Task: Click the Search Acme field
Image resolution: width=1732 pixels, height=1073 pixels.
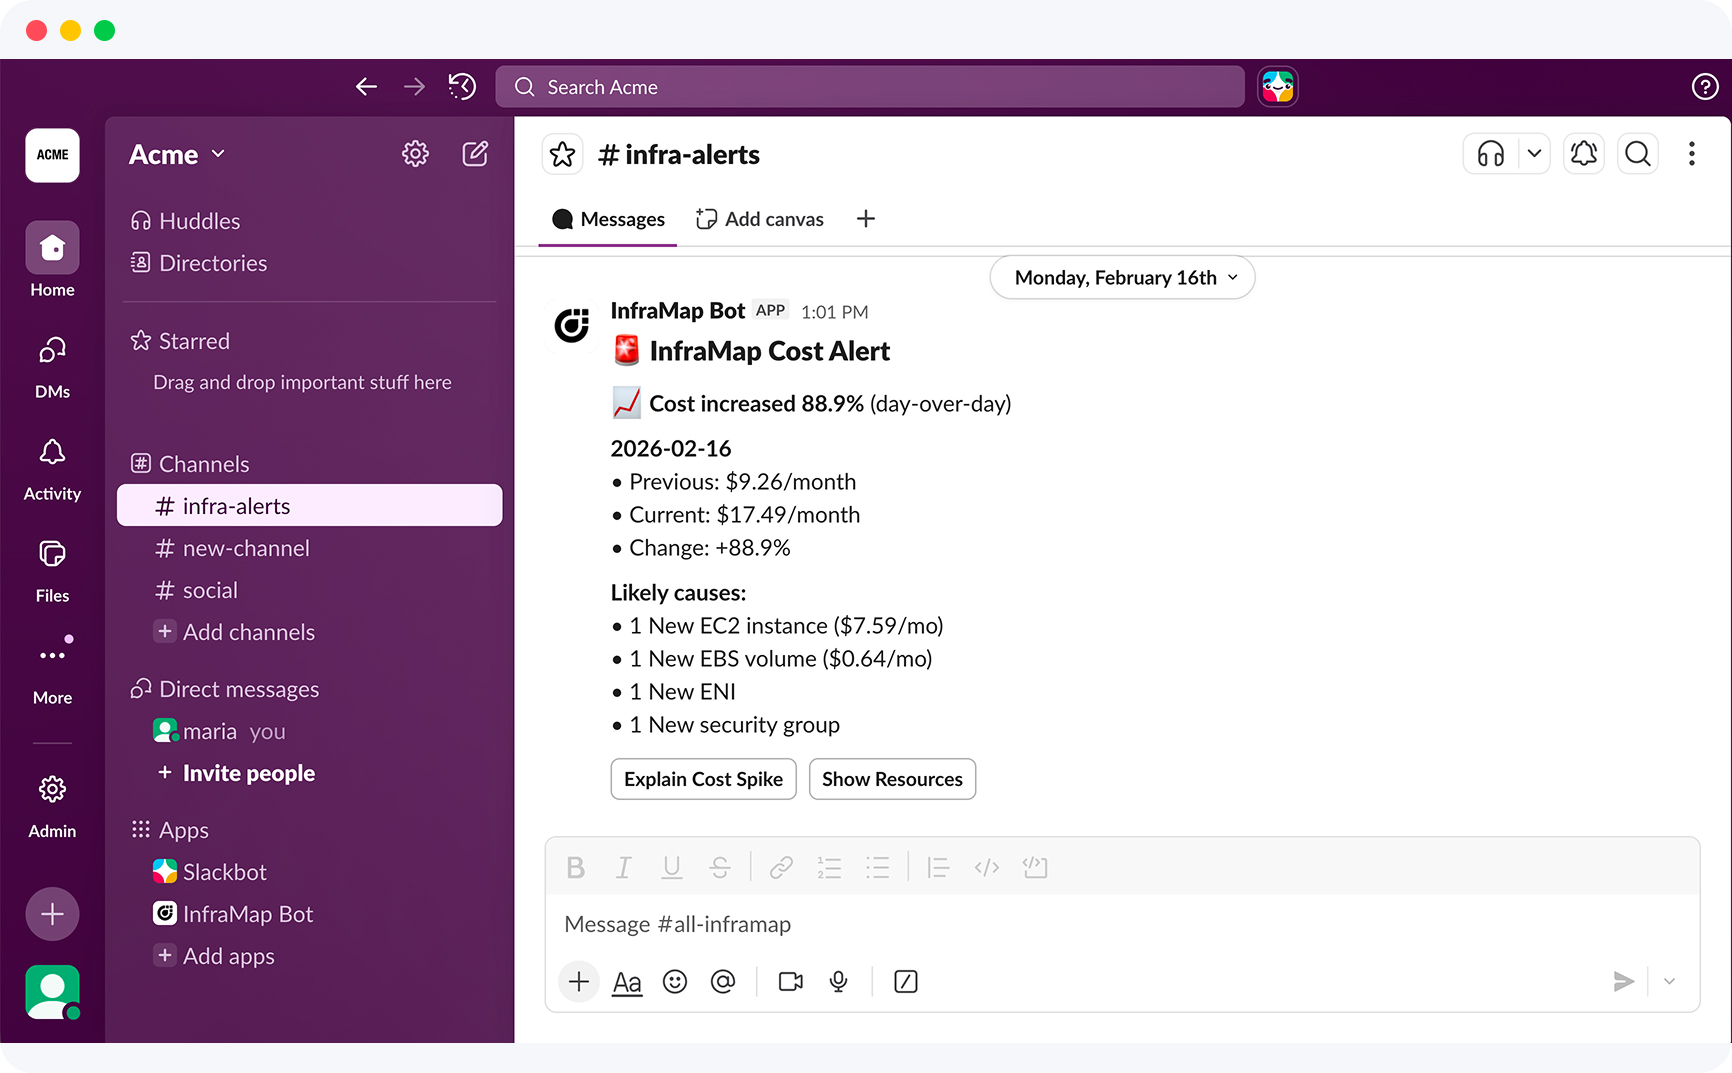Action: click(869, 87)
